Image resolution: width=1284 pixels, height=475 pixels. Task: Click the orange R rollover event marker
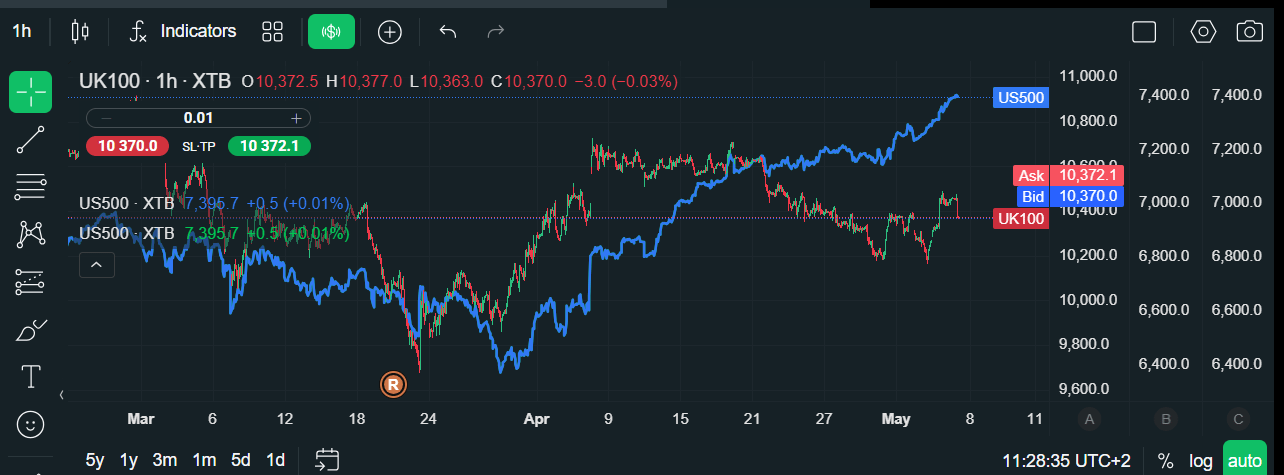click(x=393, y=383)
